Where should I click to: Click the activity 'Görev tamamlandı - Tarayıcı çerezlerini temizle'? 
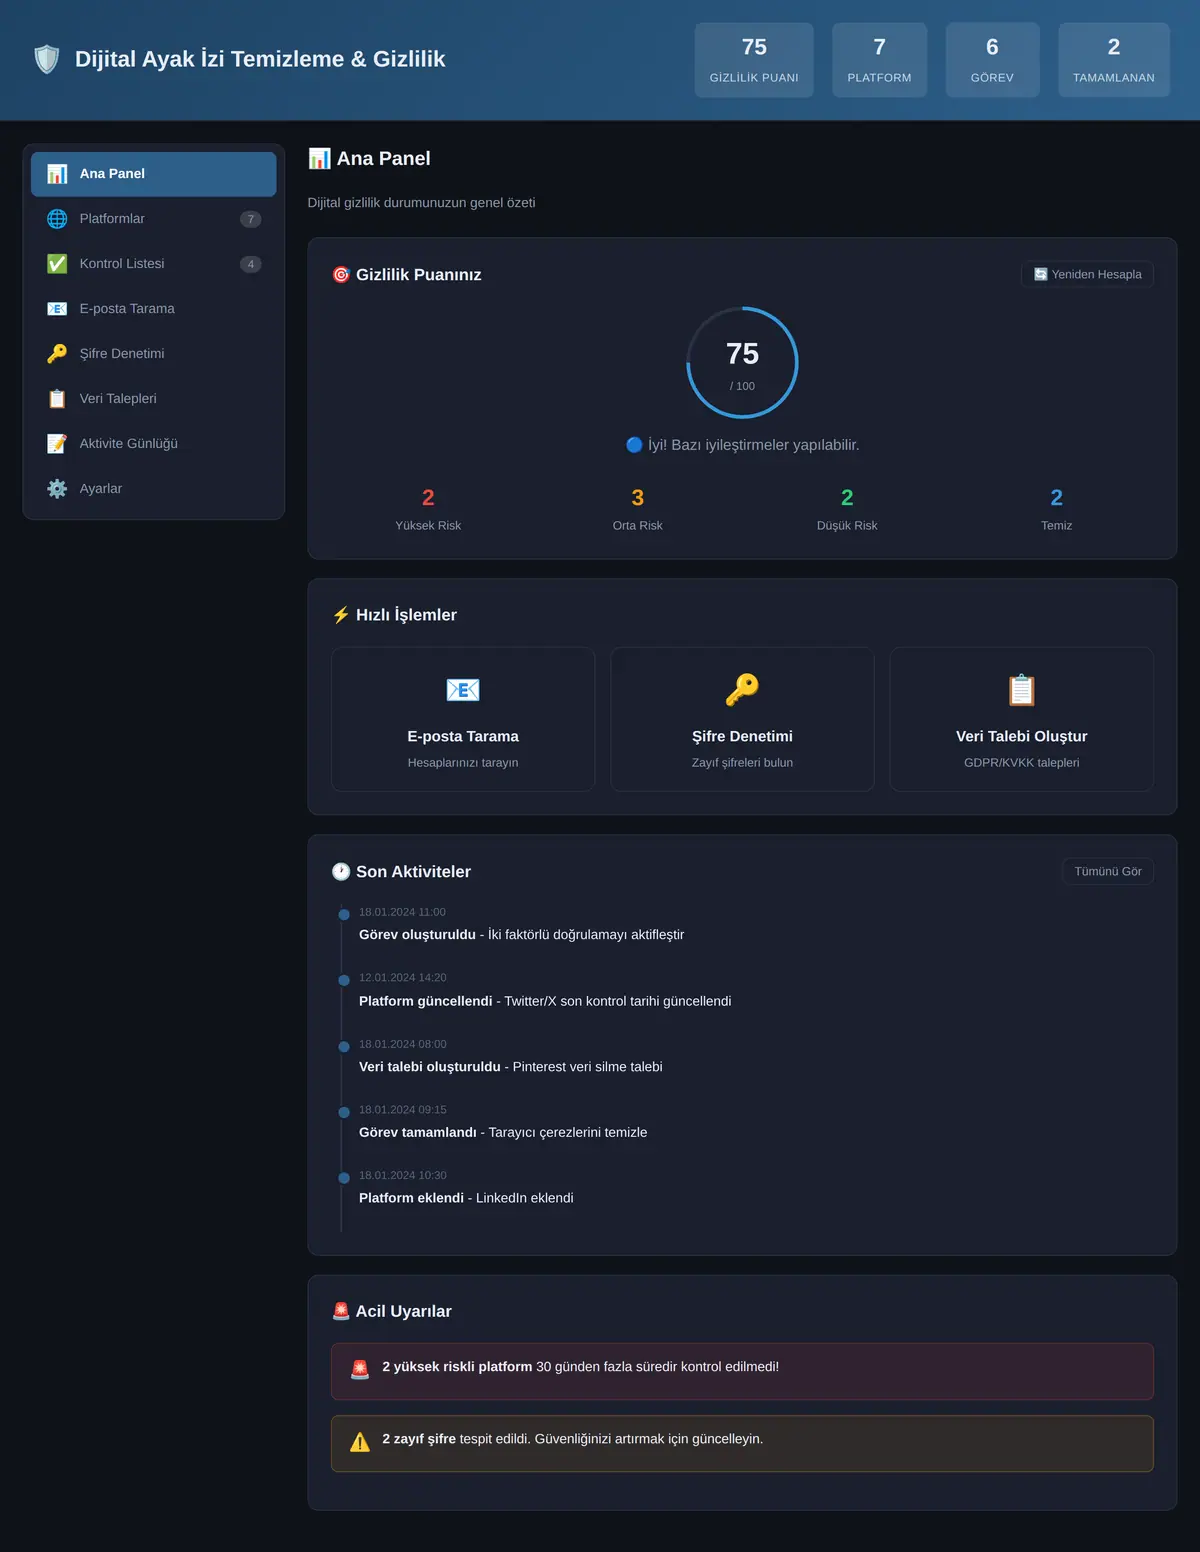coord(503,1133)
